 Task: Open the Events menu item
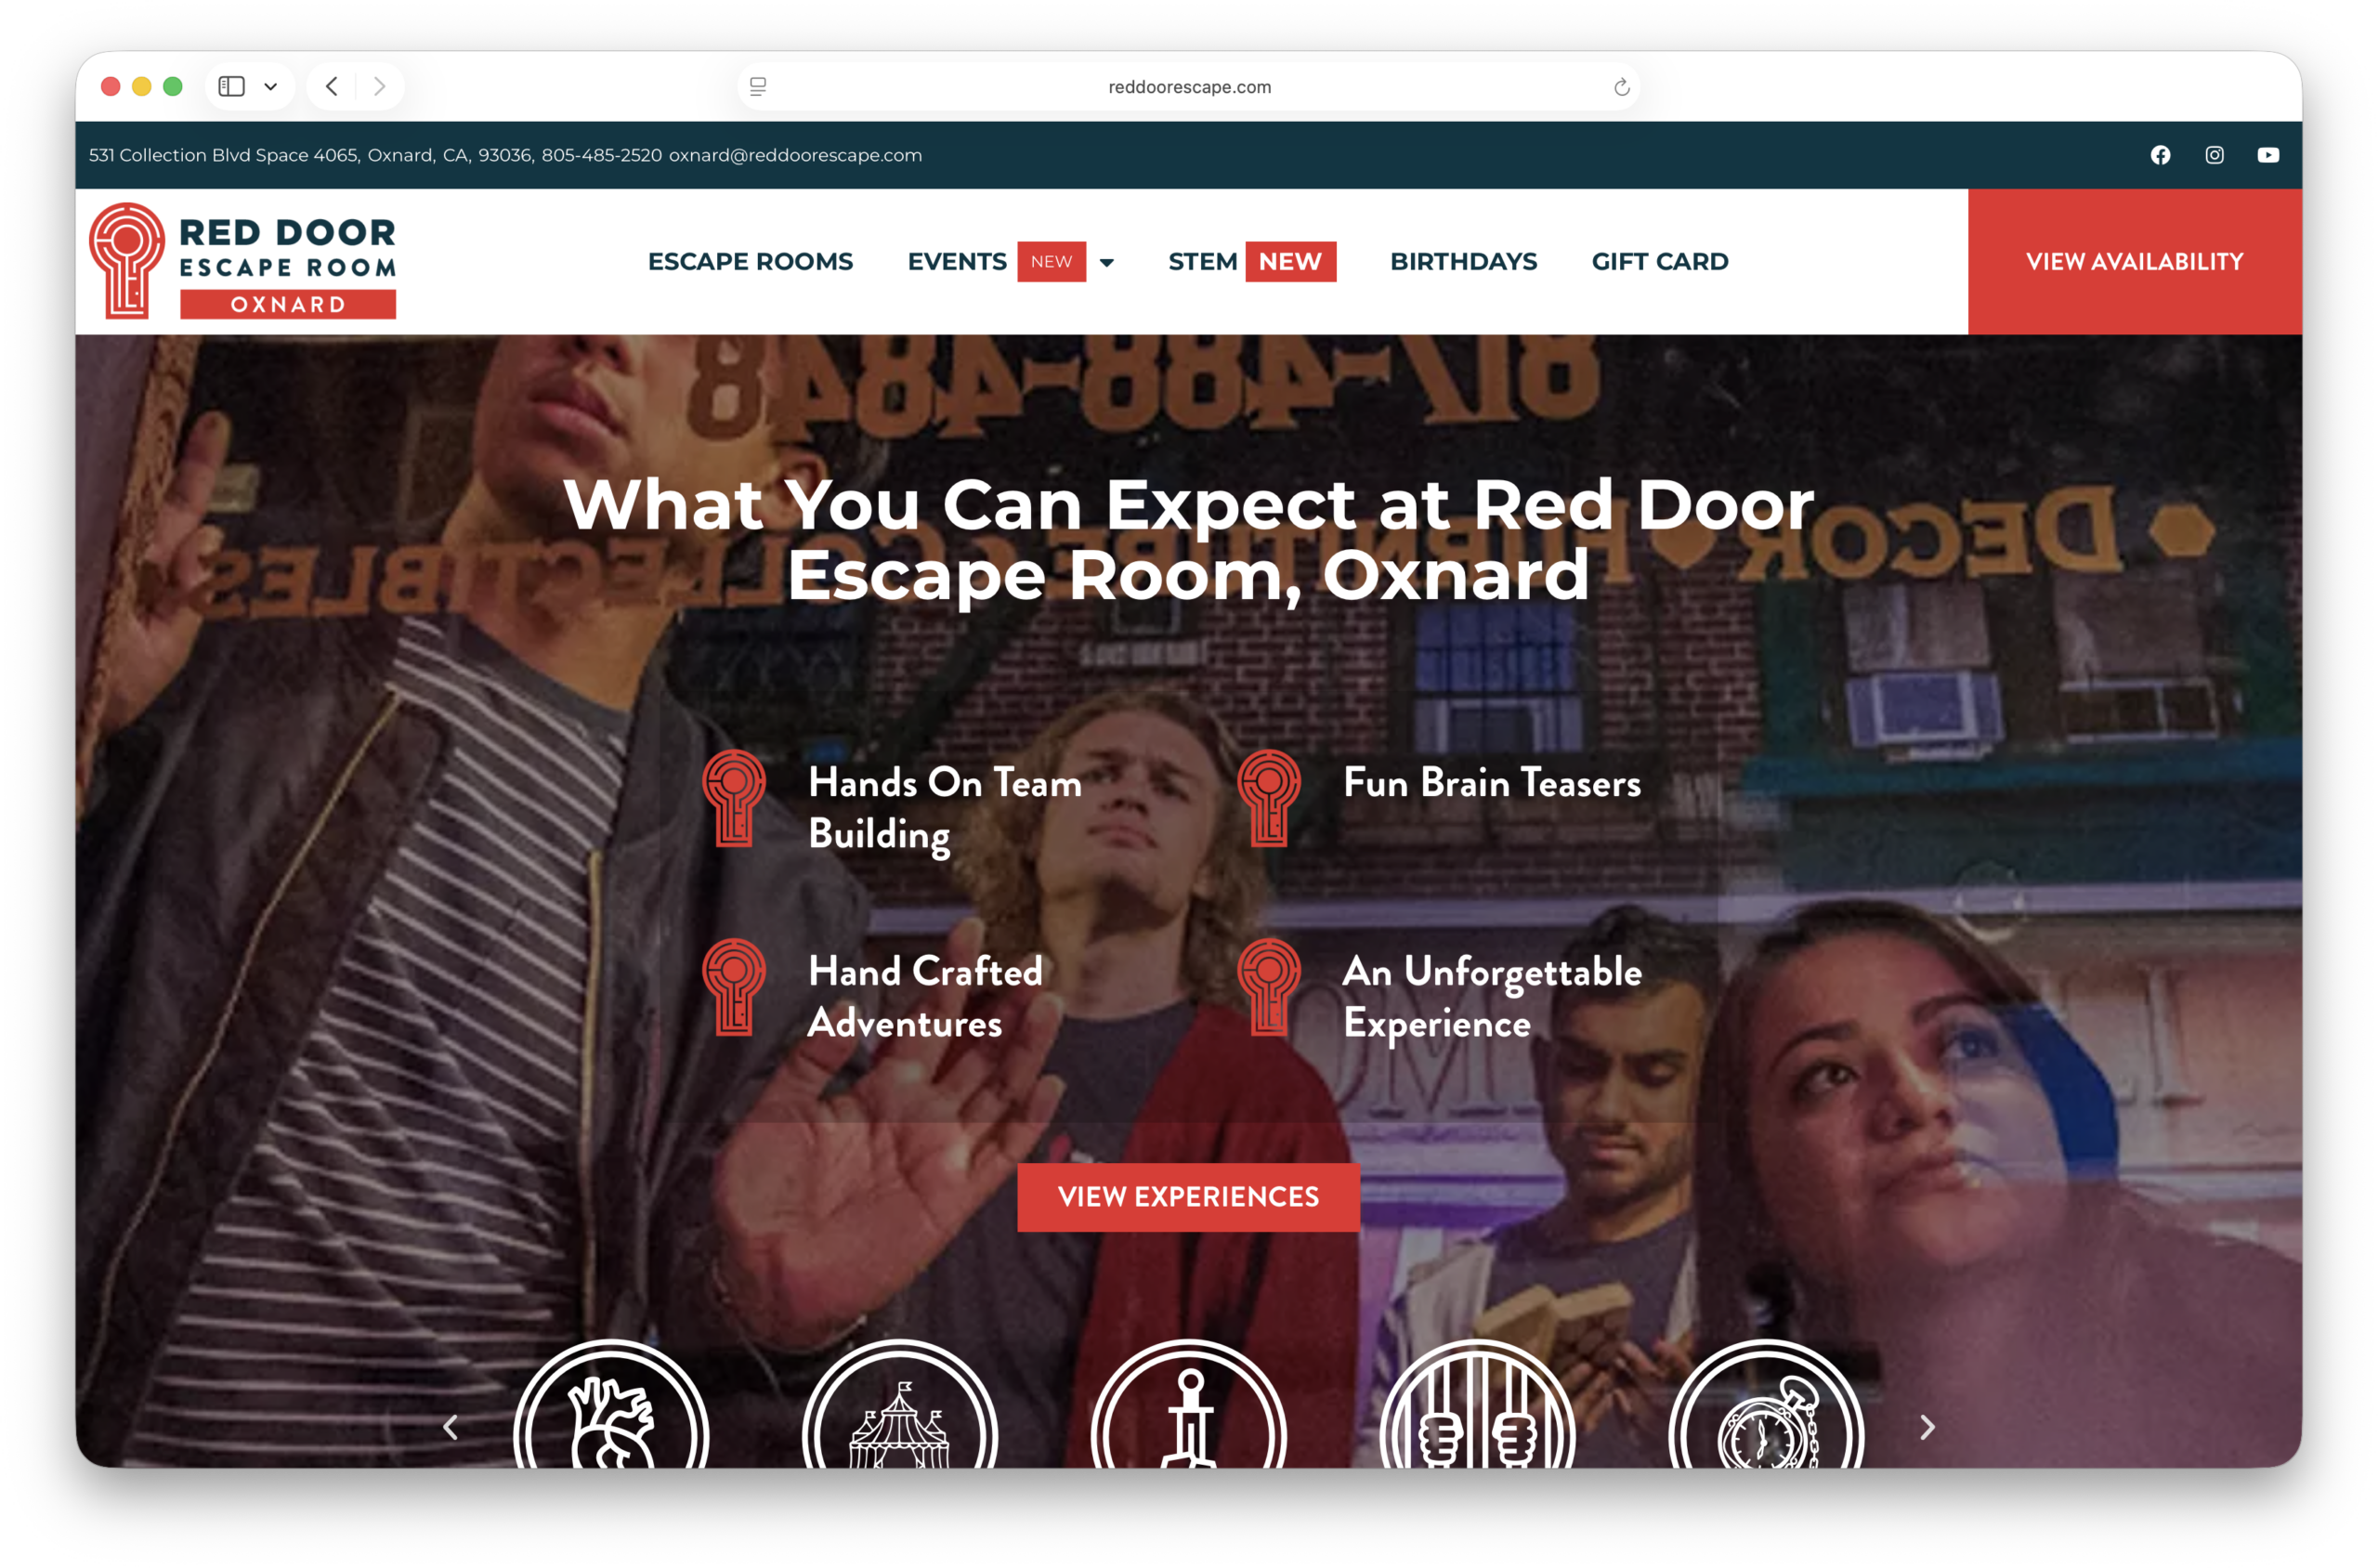click(957, 262)
